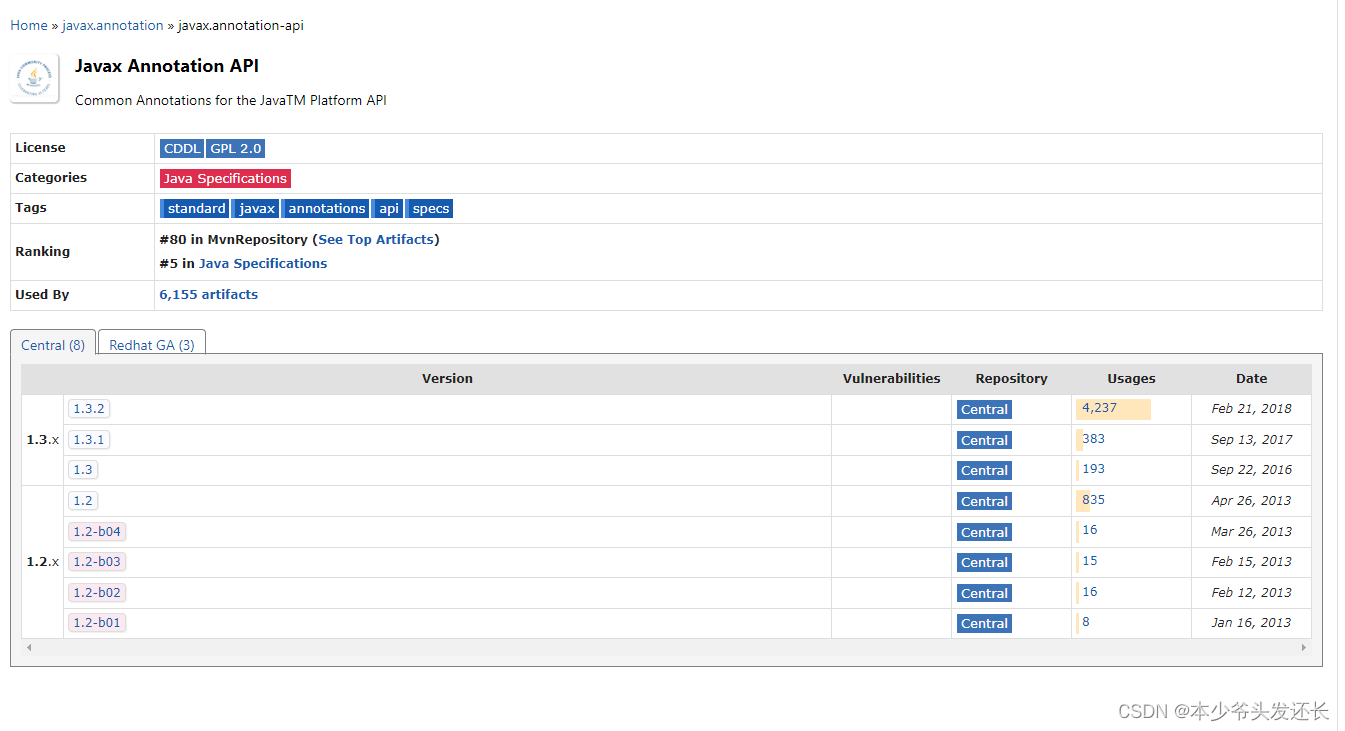
Task: Switch to the Redhat GA (3) tab
Action: point(152,344)
